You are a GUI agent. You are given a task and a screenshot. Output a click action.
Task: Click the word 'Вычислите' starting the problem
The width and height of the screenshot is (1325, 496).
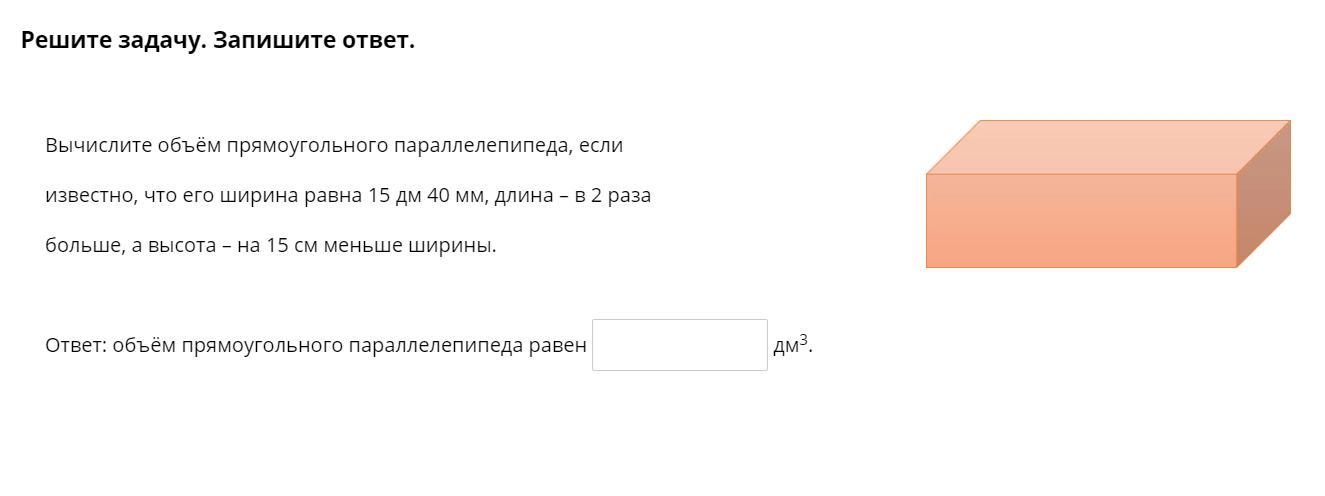pos(97,146)
